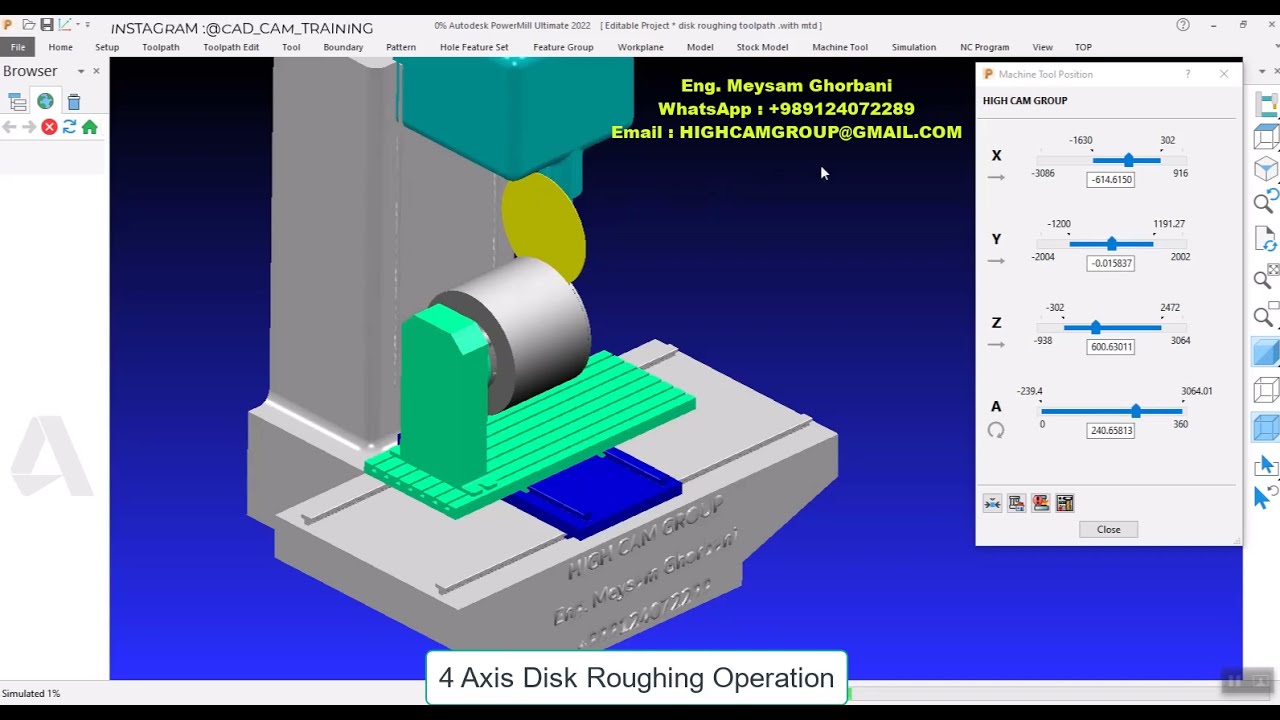Viewport: 1280px width, 720px height.
Task: Click the X axis position slider handle
Action: pos(1129,160)
